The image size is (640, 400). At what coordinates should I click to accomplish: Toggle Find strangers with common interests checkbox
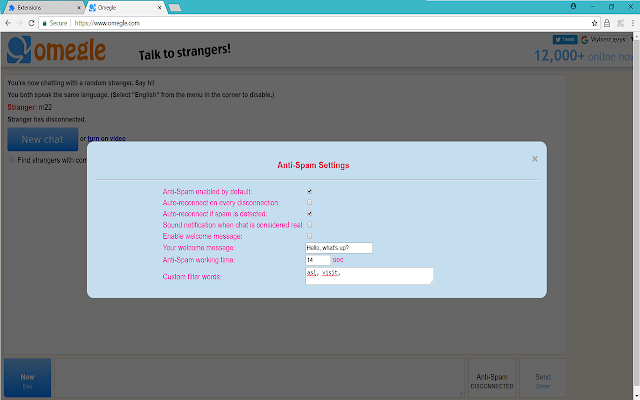(x=11, y=160)
